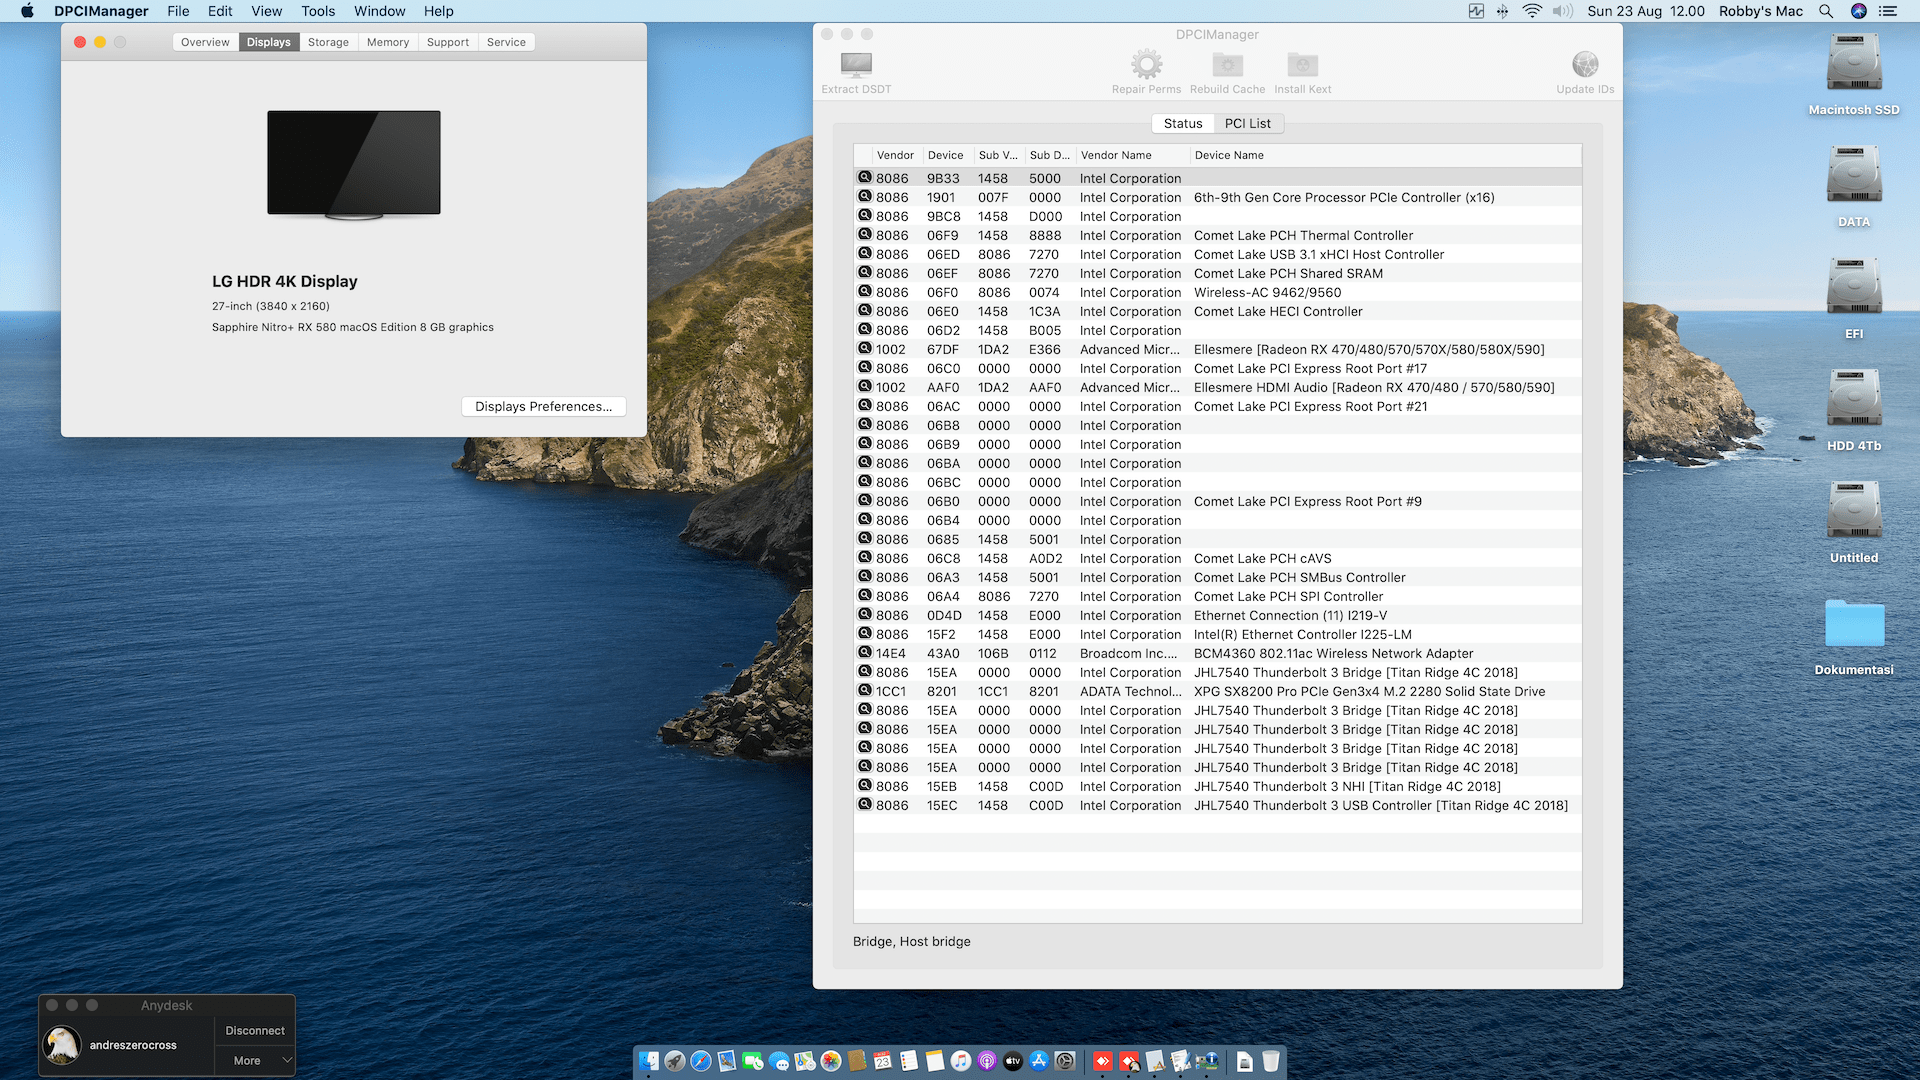This screenshot has height=1080, width=1920.
Task: Select the PCI List tab
Action: (1248, 123)
